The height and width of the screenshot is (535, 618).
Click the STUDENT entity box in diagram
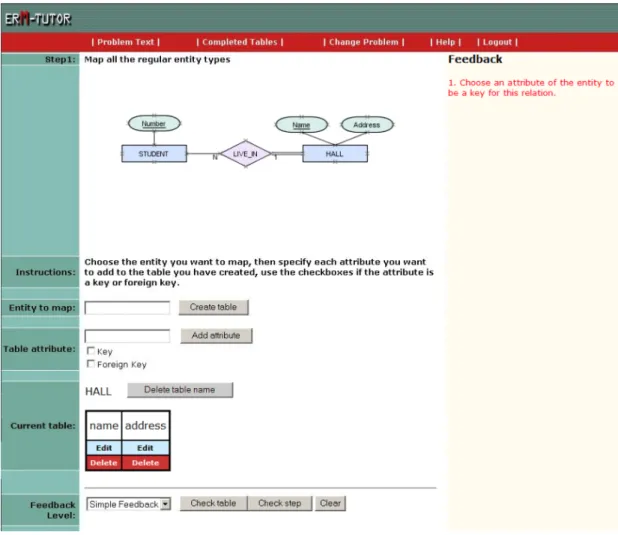[154, 154]
